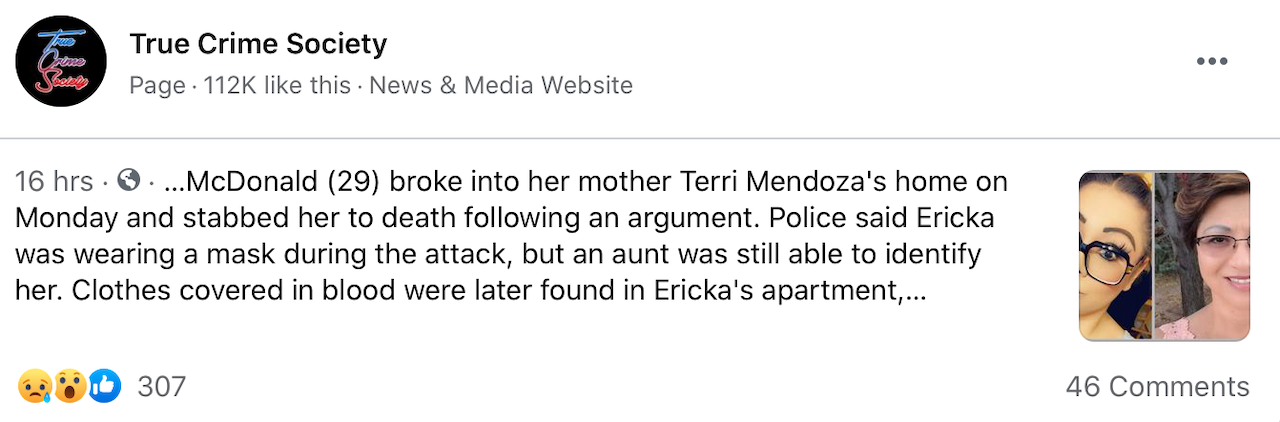
Task: Click the globe public visibility icon
Action: [128, 182]
